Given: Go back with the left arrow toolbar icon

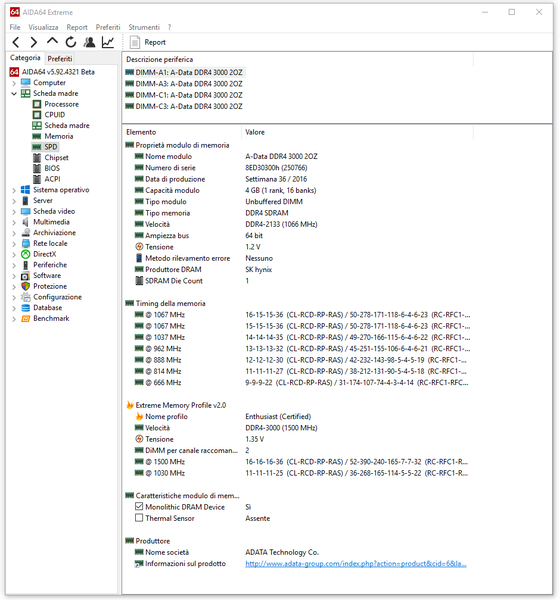Looking at the screenshot, I should [x=16, y=42].
